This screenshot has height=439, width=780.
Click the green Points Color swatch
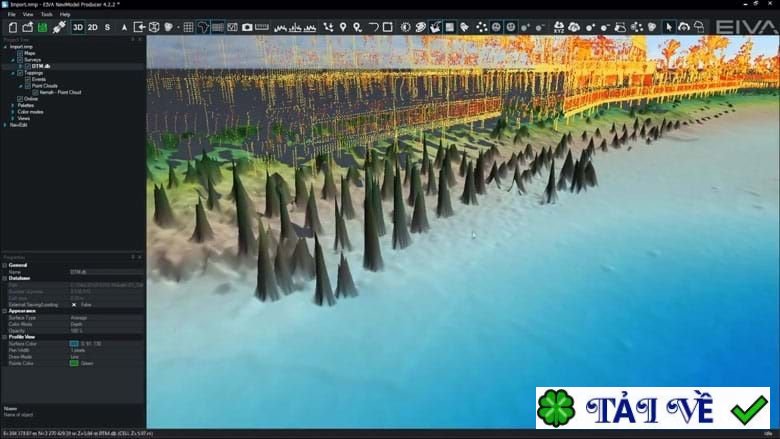point(74,363)
